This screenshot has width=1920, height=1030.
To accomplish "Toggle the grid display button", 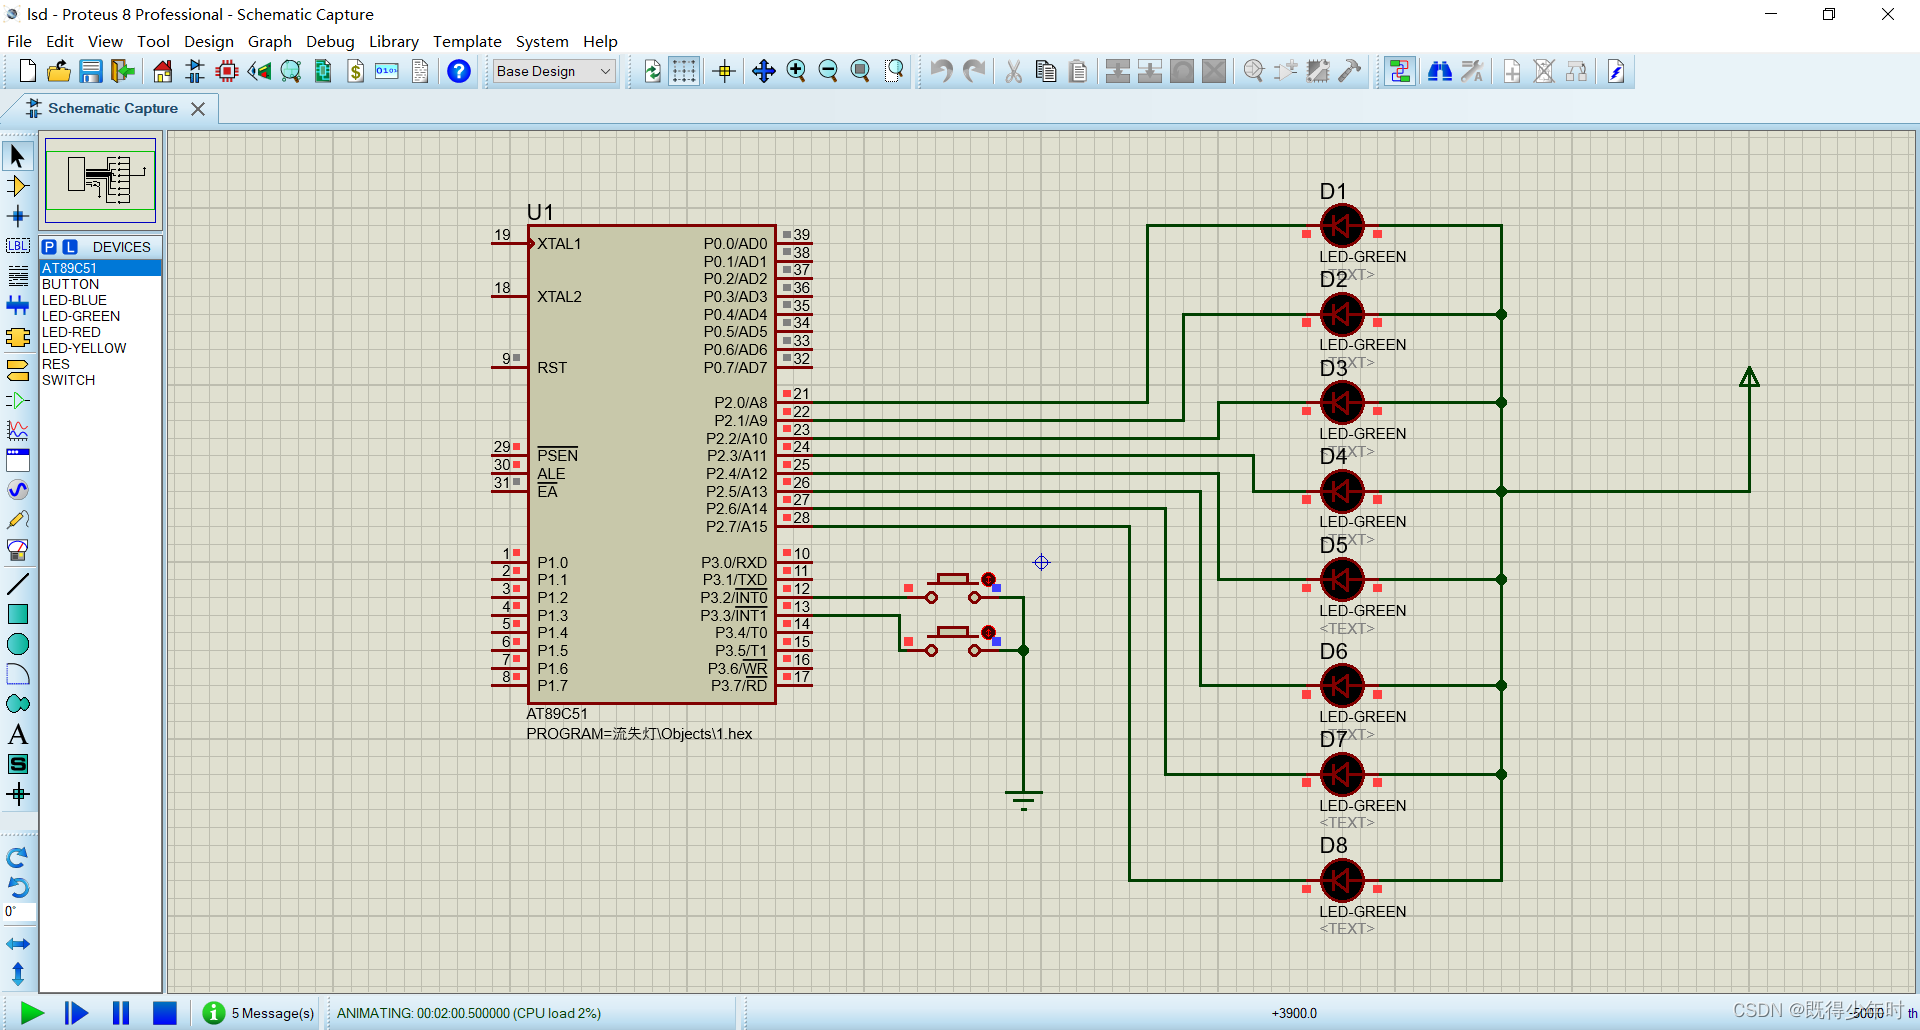I will pyautogui.click(x=684, y=71).
